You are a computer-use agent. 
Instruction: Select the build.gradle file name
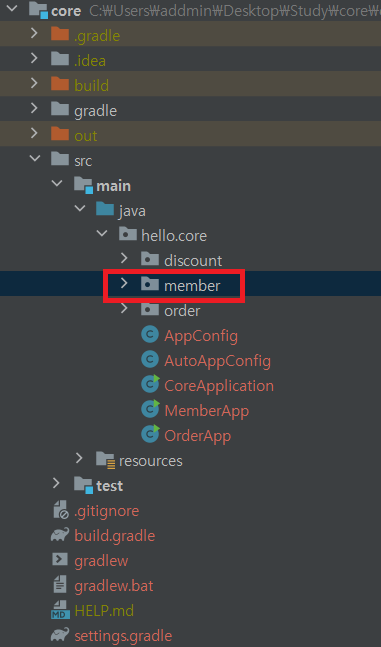tap(115, 536)
